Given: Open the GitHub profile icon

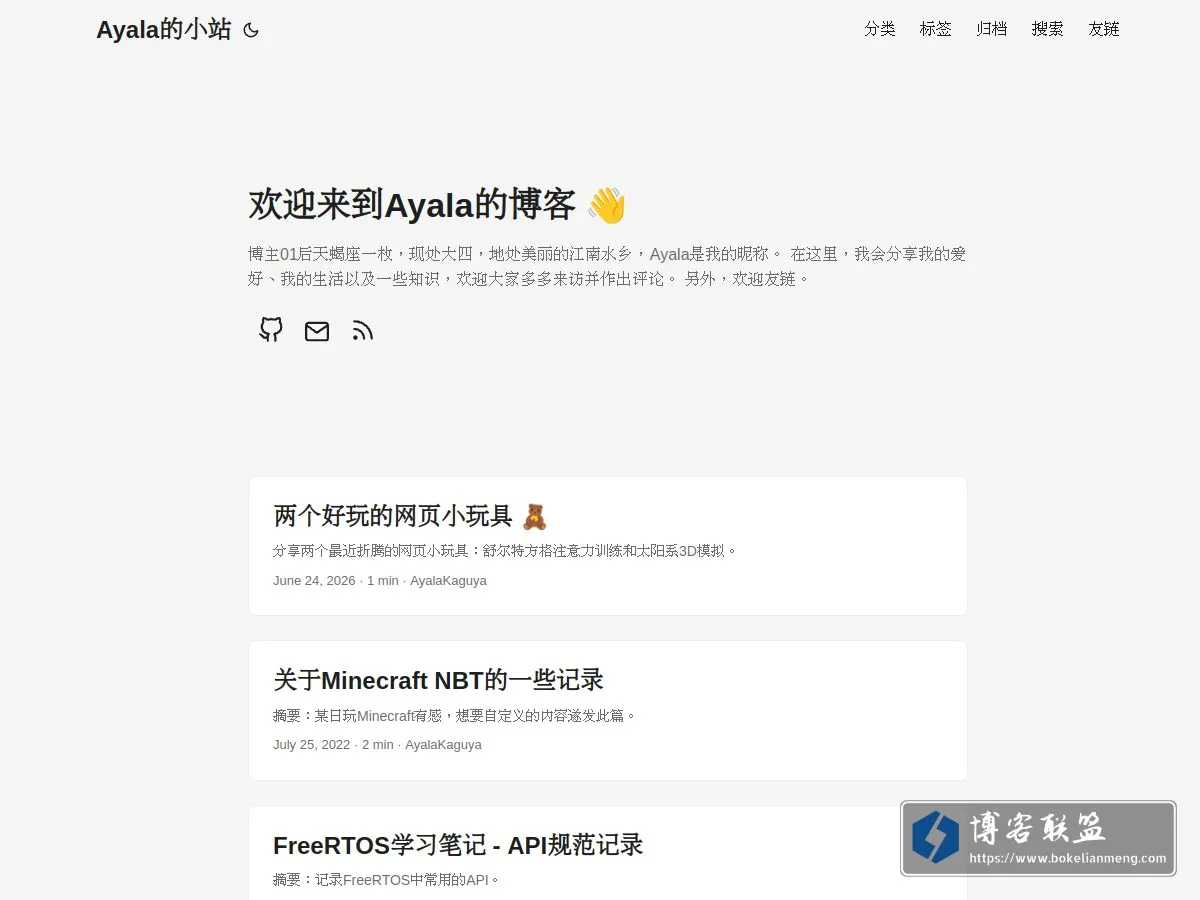Looking at the screenshot, I should [x=271, y=330].
